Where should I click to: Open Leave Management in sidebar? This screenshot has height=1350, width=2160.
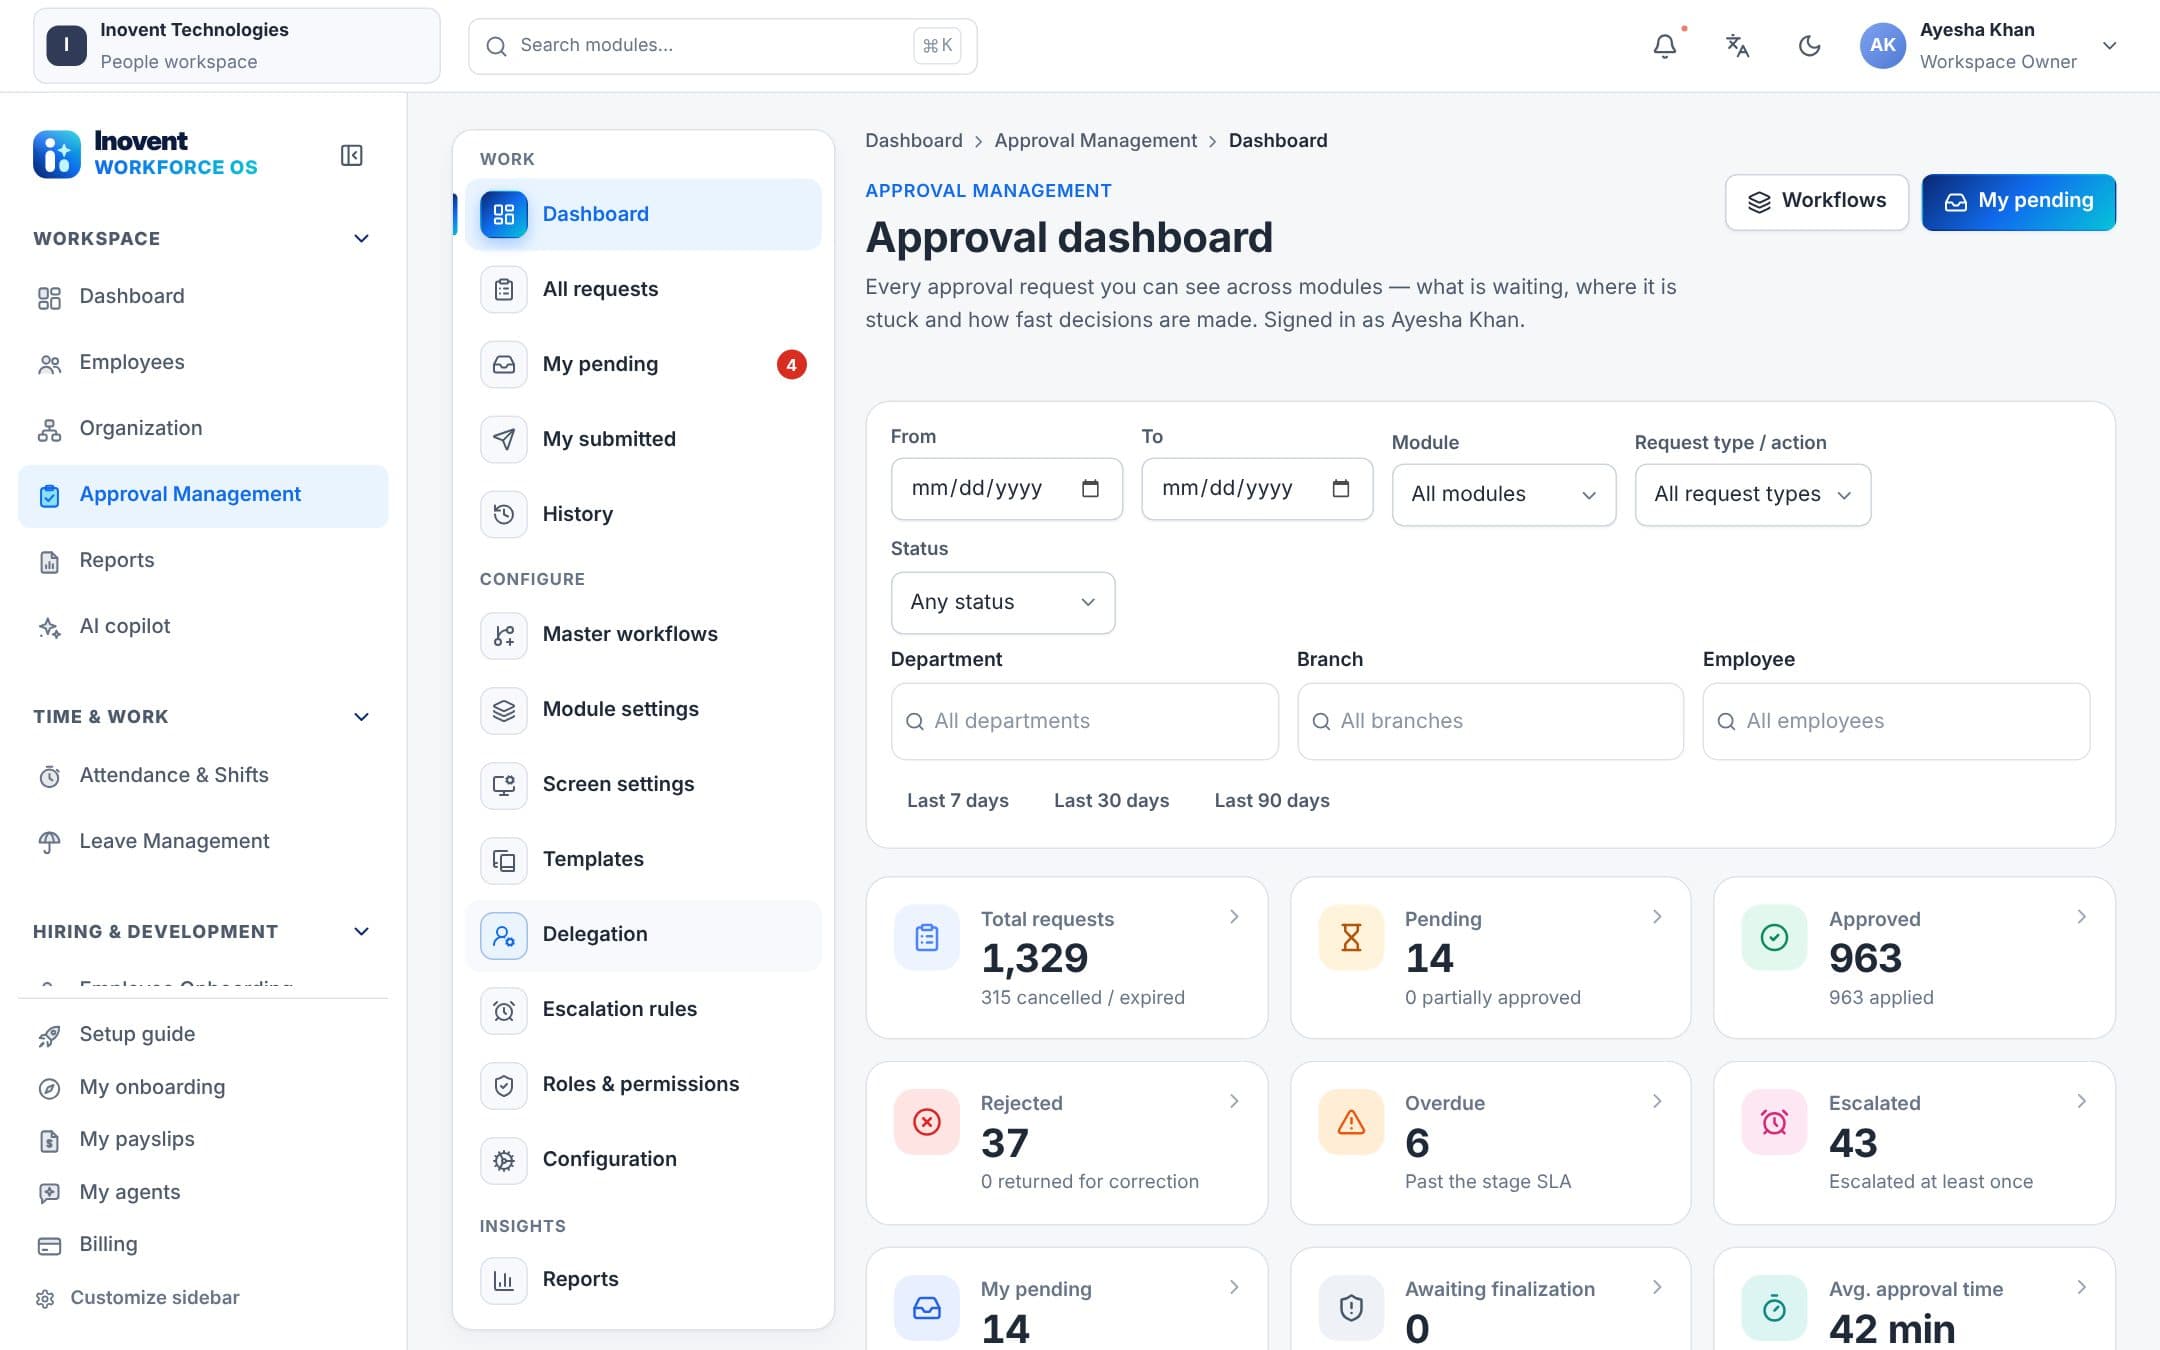[202, 841]
